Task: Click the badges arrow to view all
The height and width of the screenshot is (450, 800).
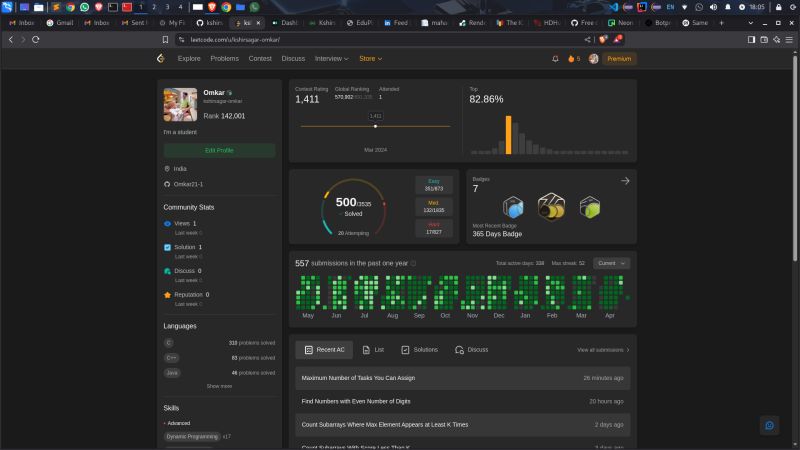Action: click(625, 181)
